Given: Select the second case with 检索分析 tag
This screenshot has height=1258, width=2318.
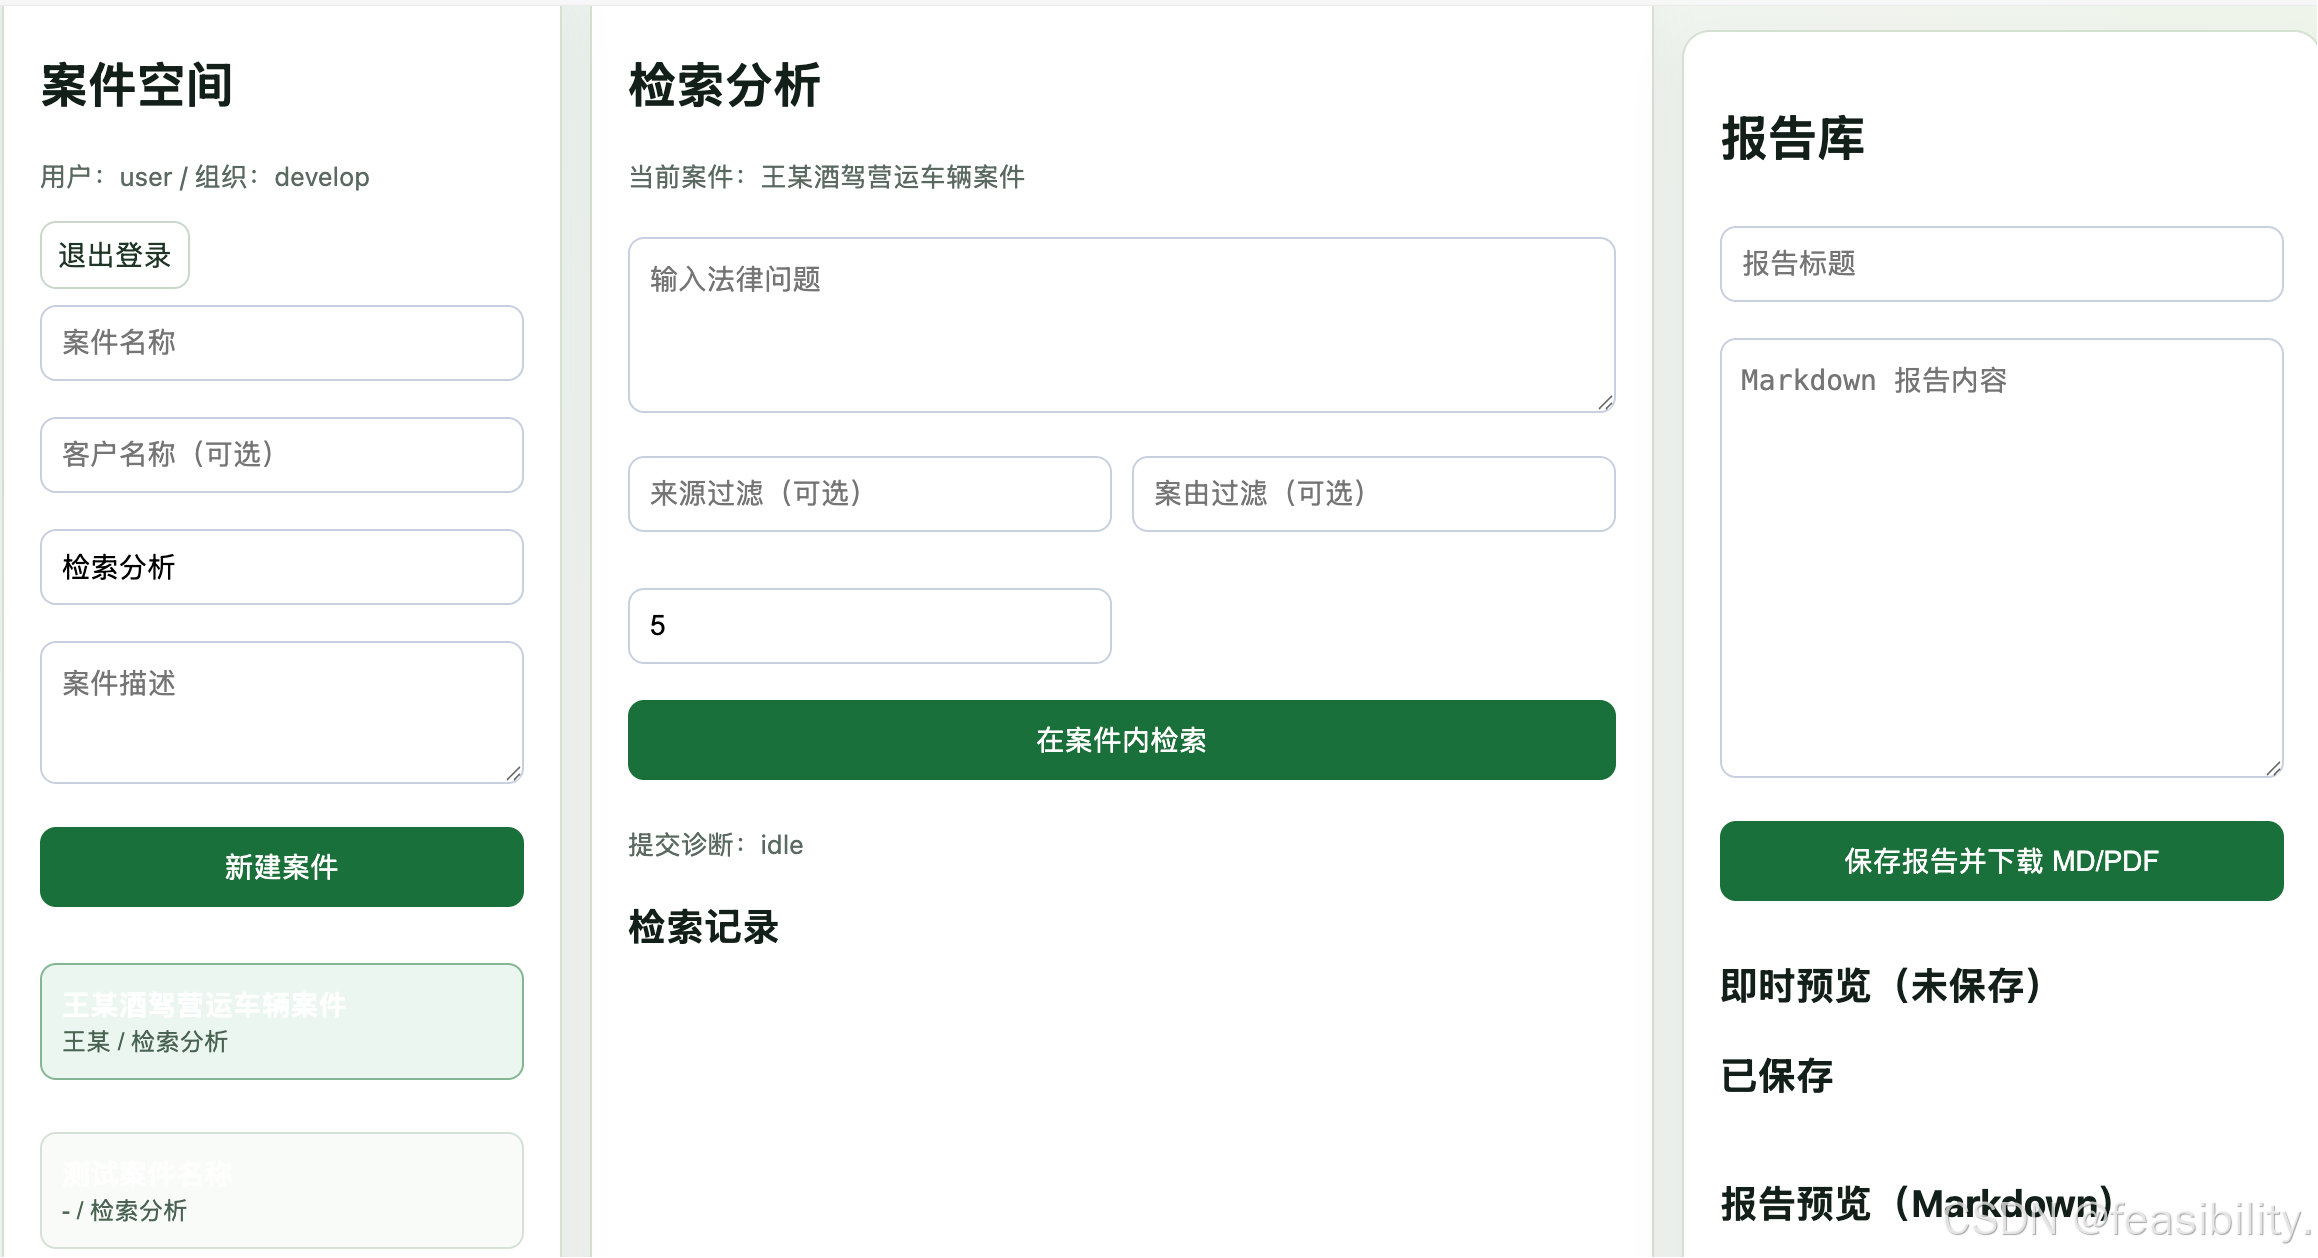Looking at the screenshot, I should coord(281,1190).
